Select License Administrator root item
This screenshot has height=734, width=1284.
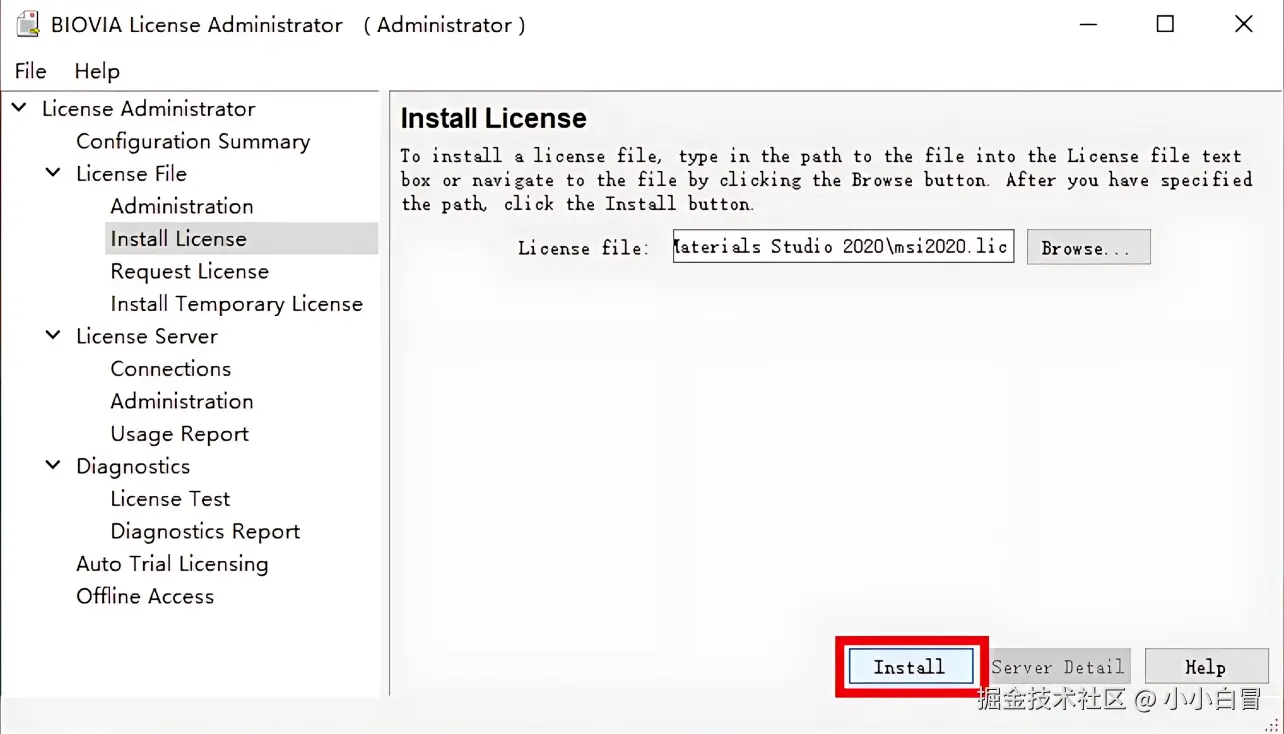(149, 108)
